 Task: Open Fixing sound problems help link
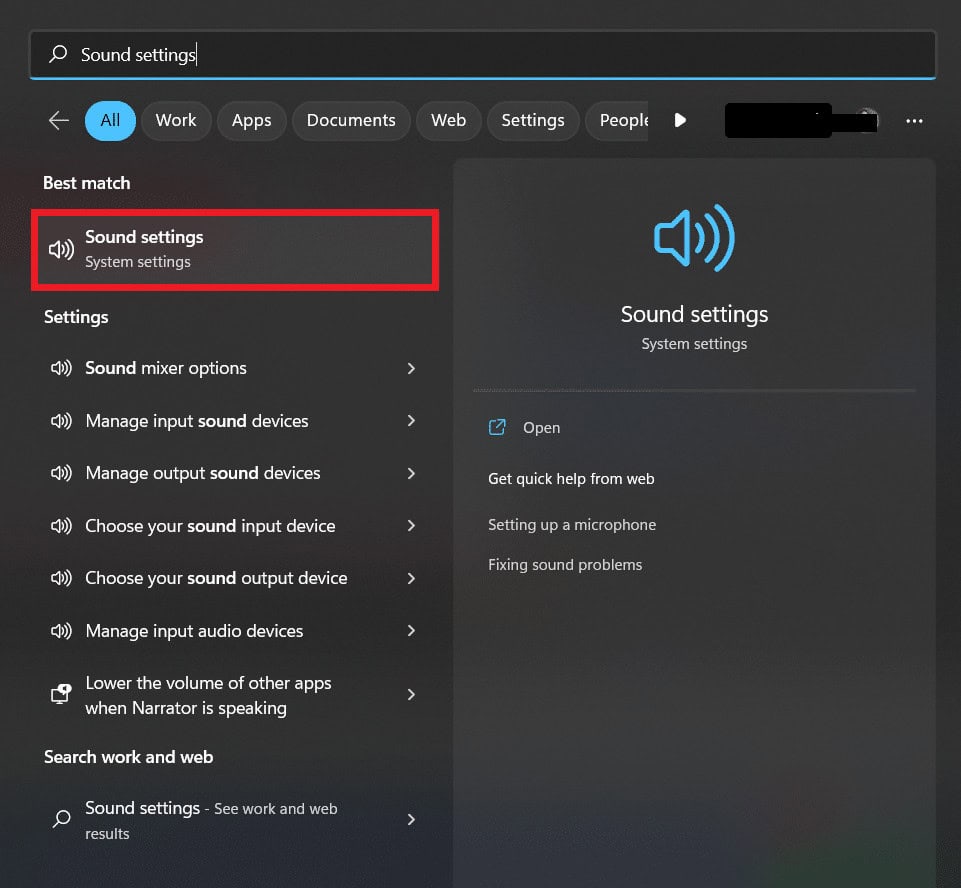(x=565, y=564)
